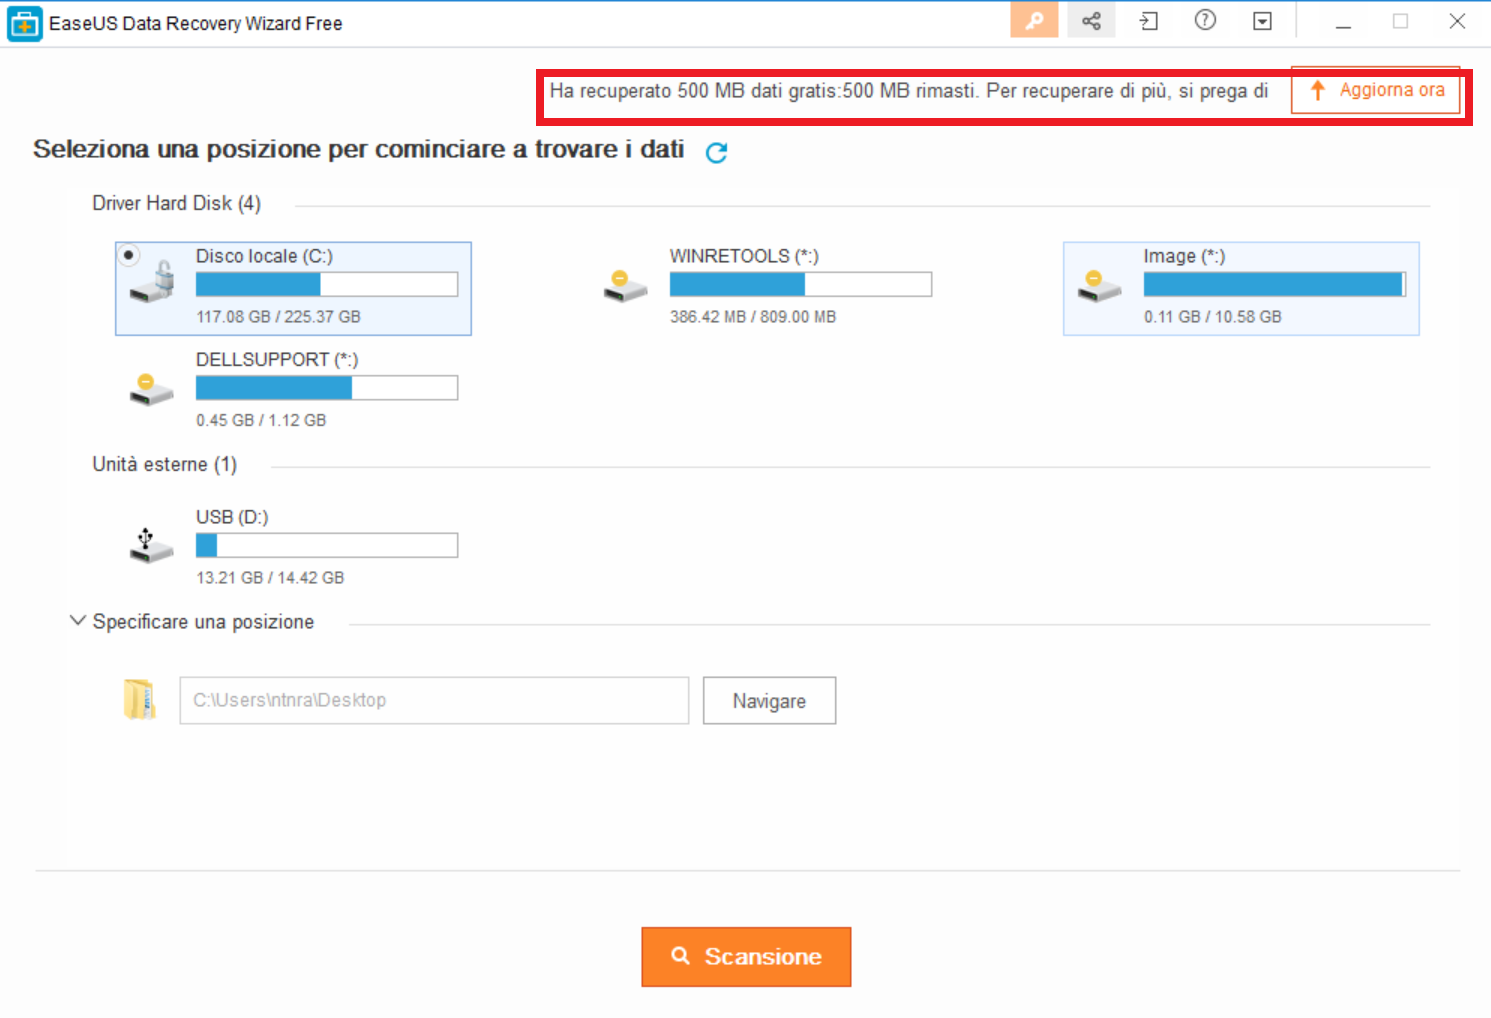Open the share icon in title bar
1491x1018 pixels.
(x=1091, y=21)
